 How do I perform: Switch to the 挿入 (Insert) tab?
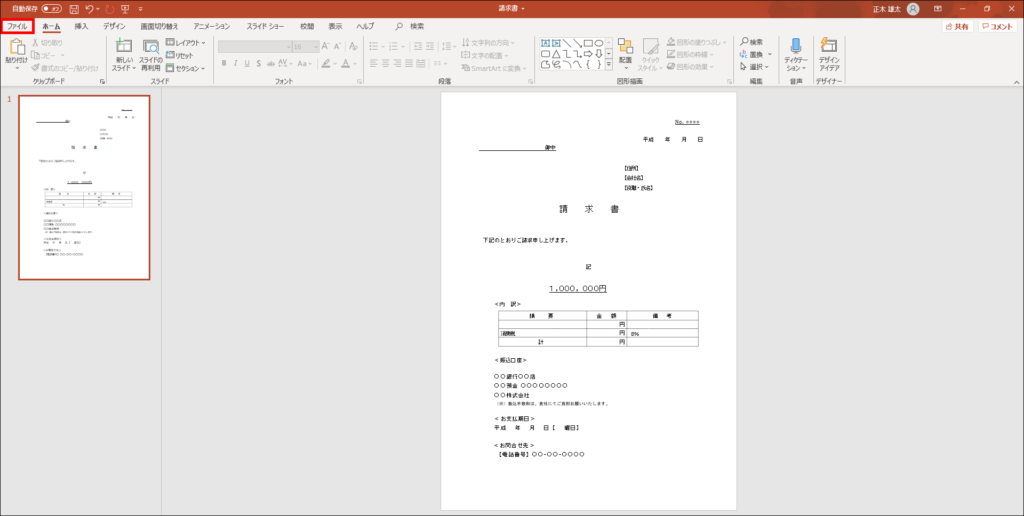click(x=81, y=27)
